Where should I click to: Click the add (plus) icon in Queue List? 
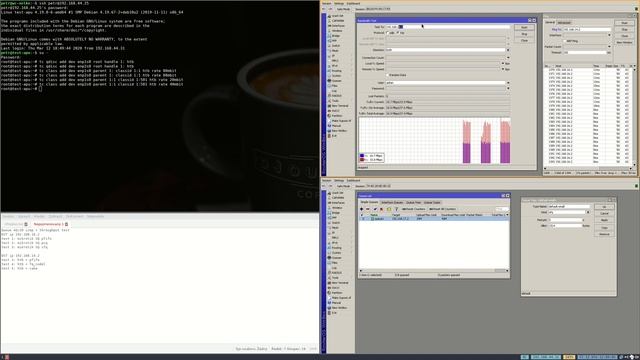[362, 209]
